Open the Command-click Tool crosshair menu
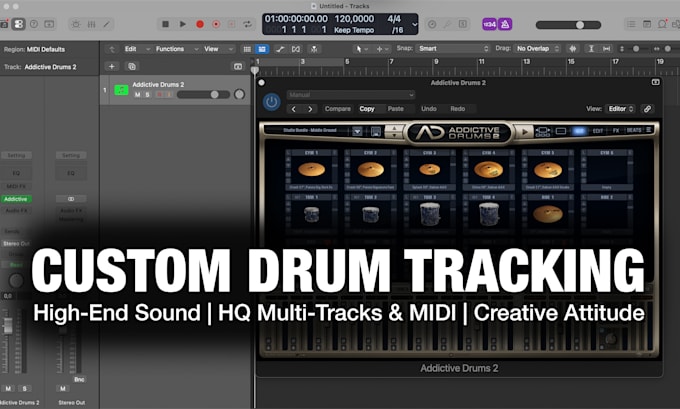Viewport: 680px width, 409px height. point(382,49)
